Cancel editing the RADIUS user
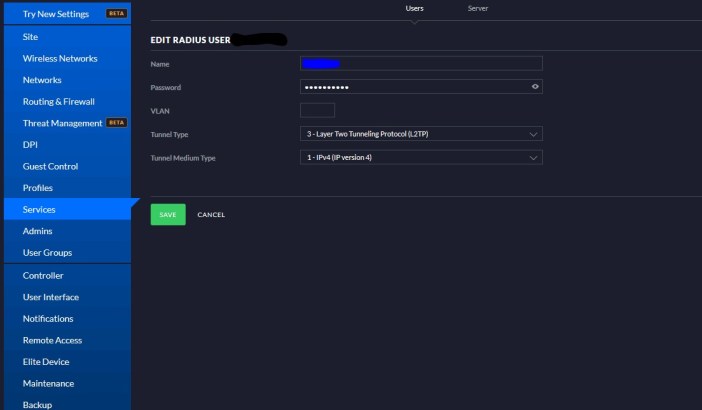Image resolution: width=702 pixels, height=410 pixels. pyautogui.click(x=211, y=214)
